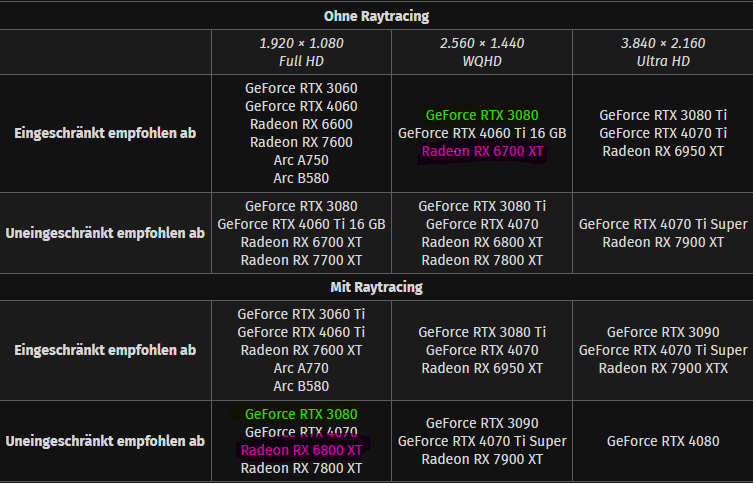Screen dimensions: 753x483
Task: Click "Uneingeschränkt empfohlen ab" under Ohne Raytracing
Action: click(105, 233)
